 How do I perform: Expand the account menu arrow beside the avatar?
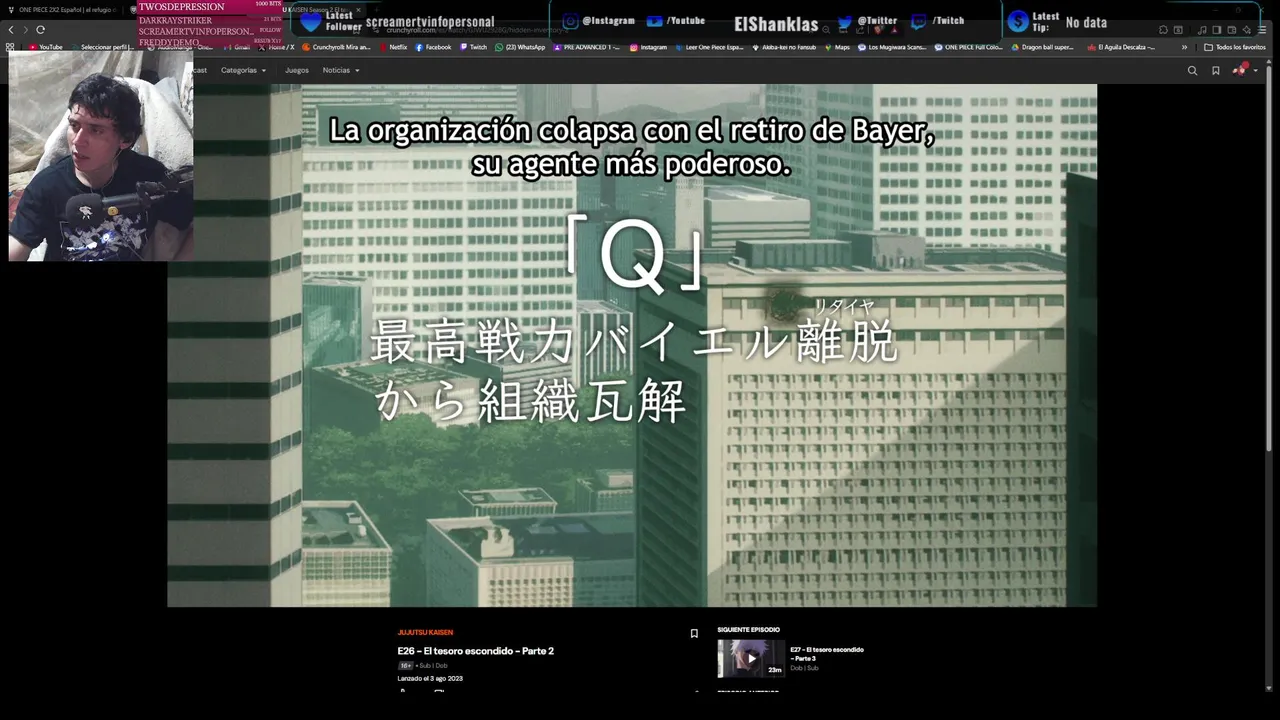[x=1256, y=70]
